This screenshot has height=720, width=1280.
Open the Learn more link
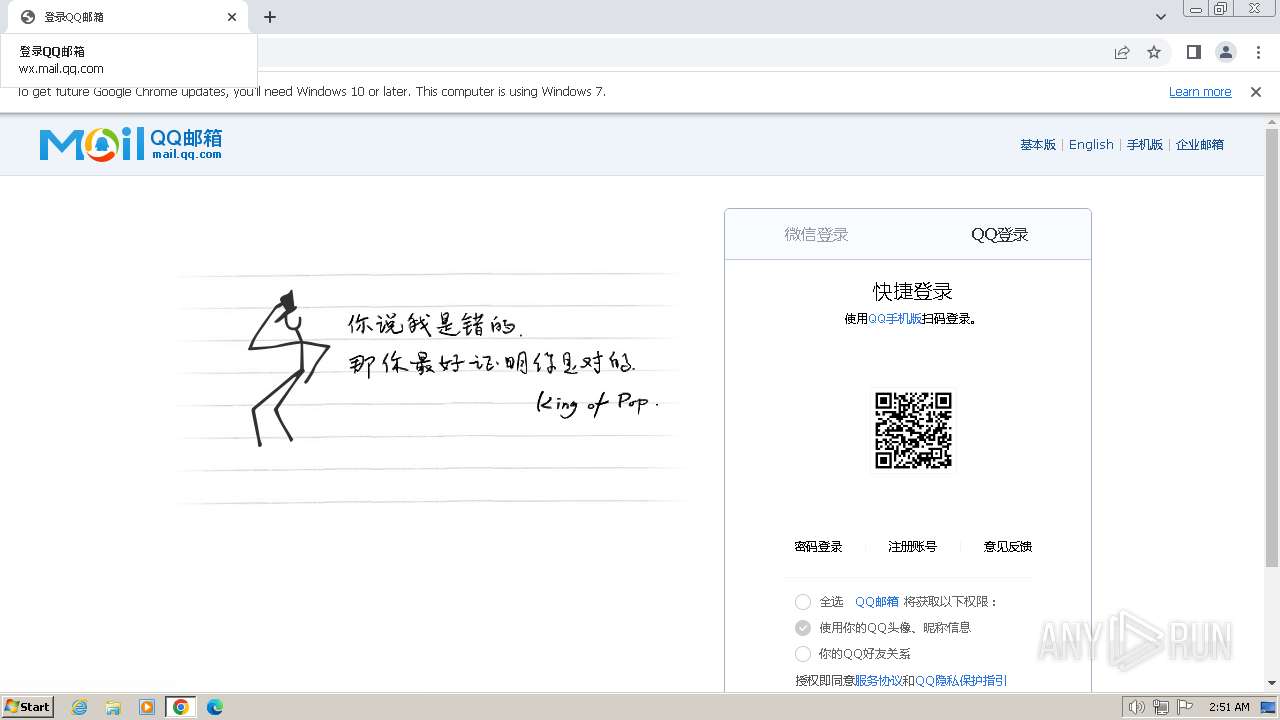(x=1200, y=92)
